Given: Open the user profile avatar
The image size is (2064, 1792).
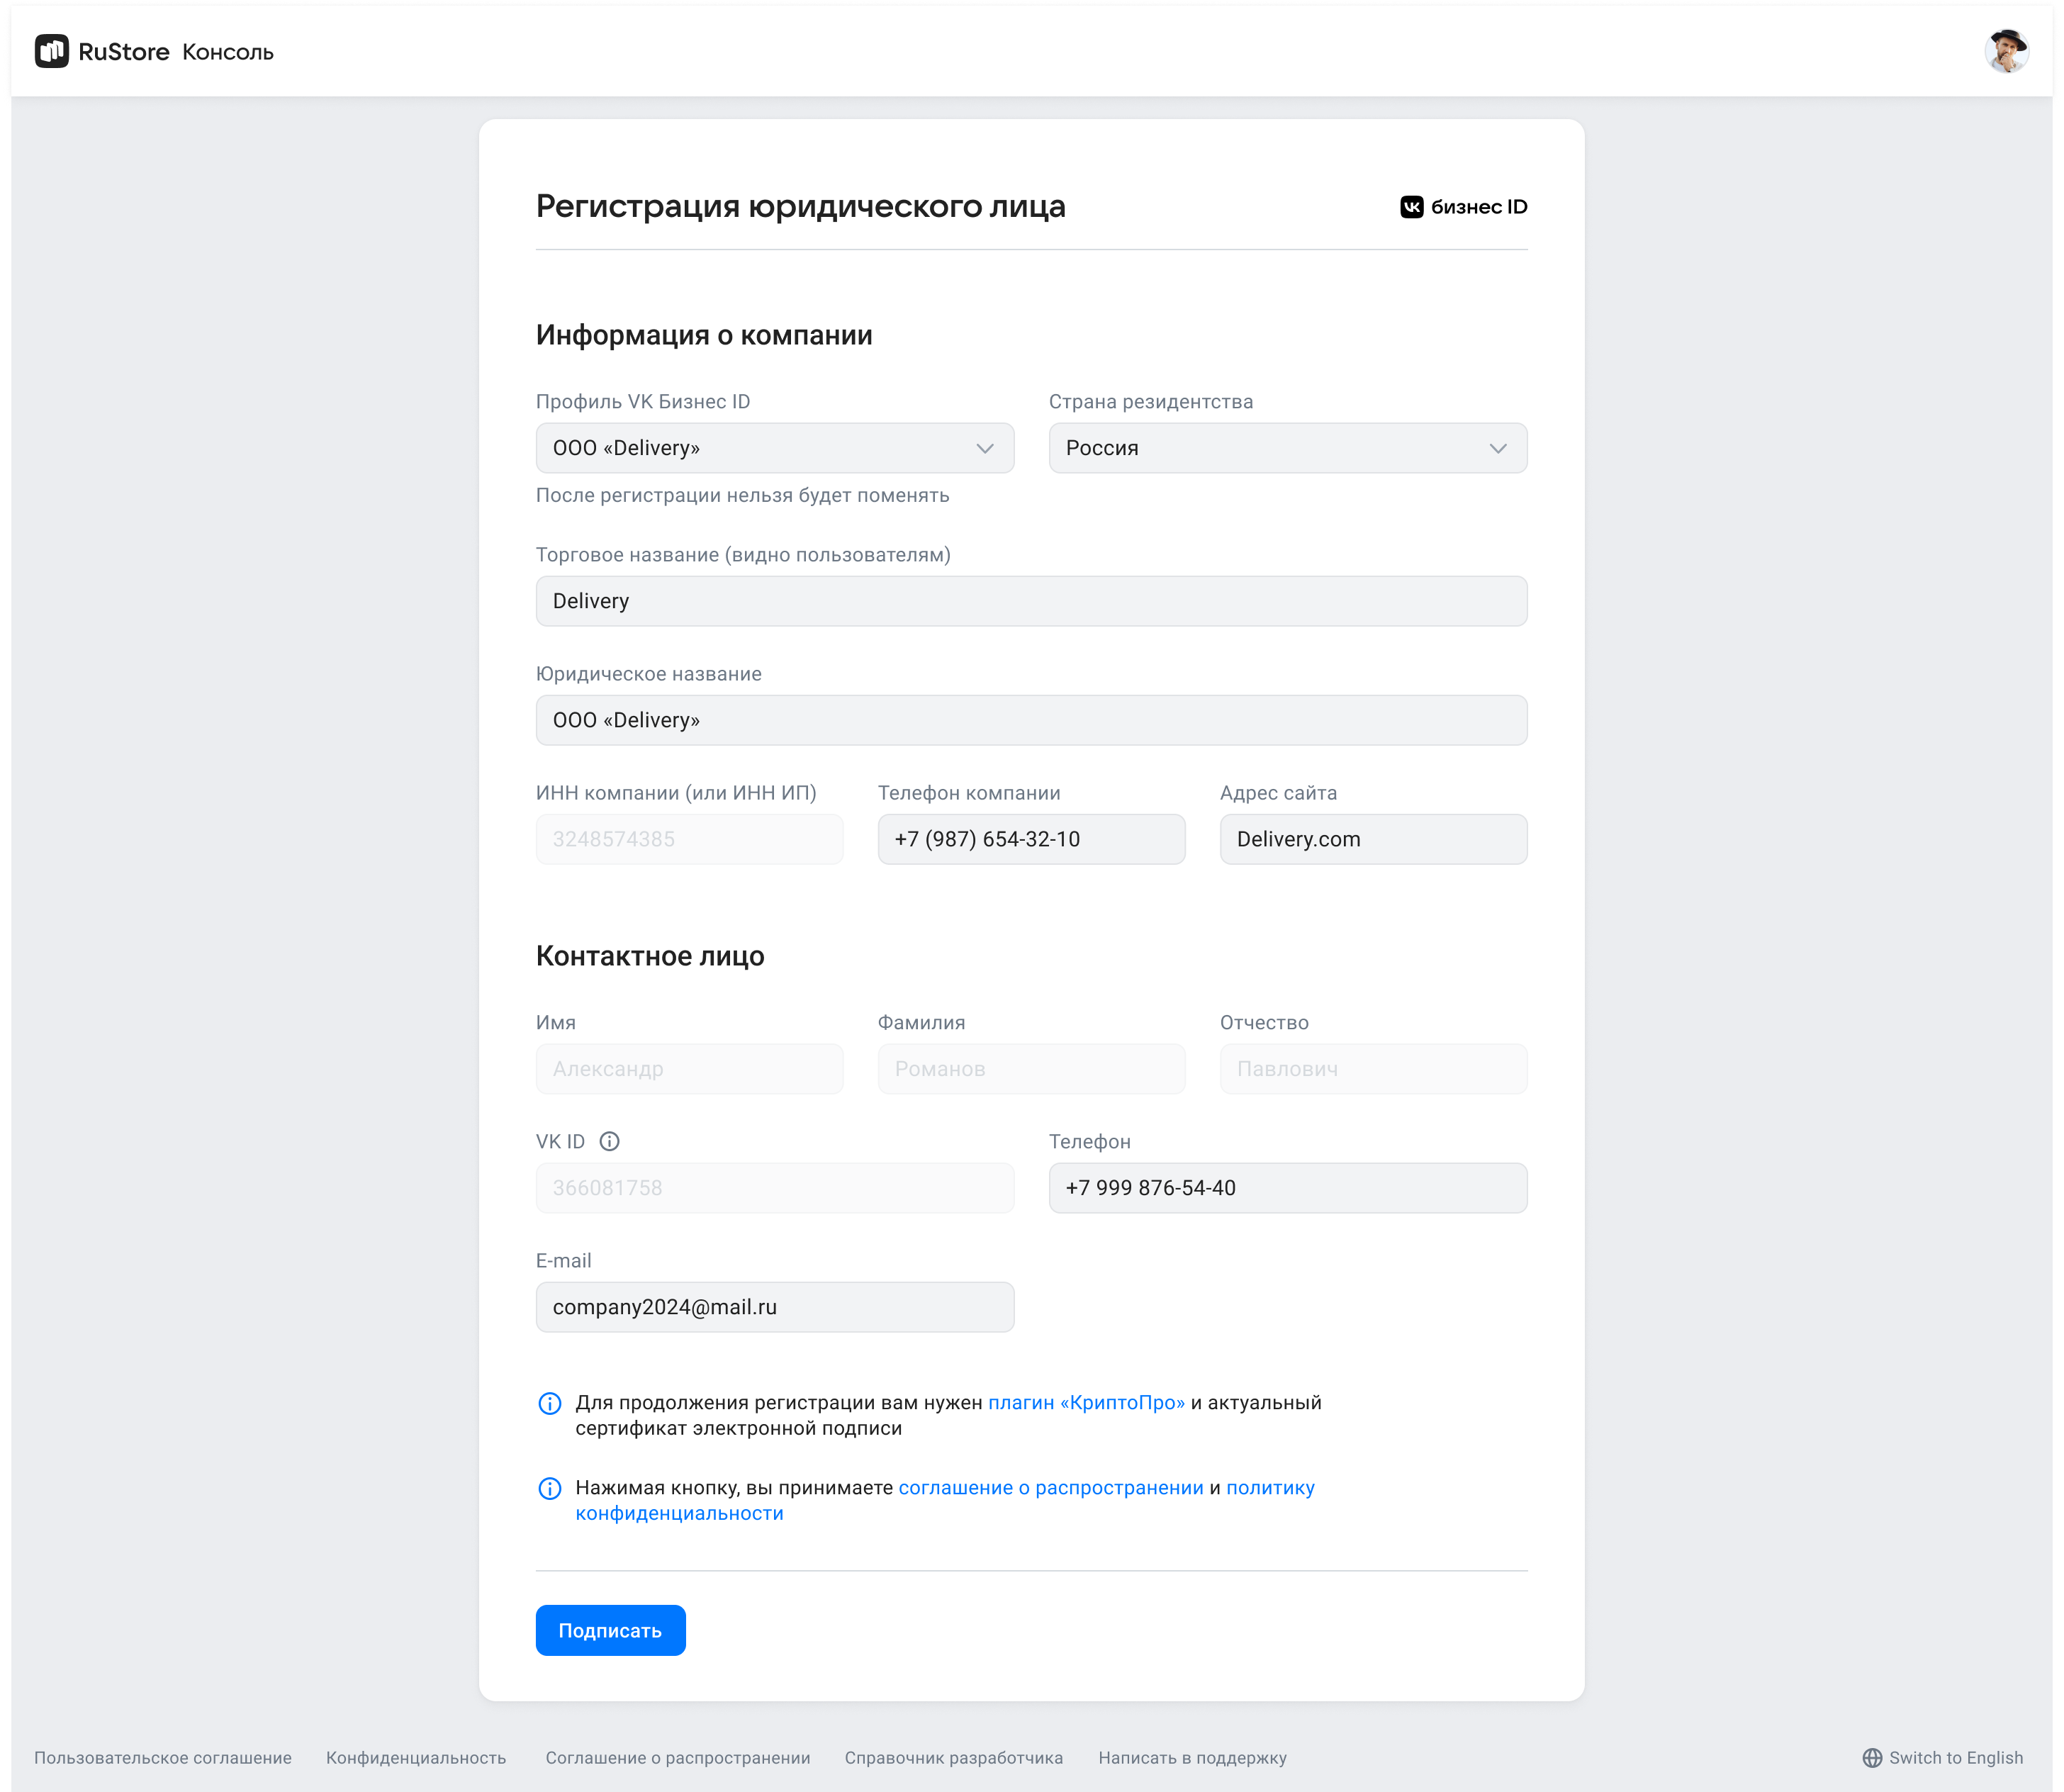Looking at the screenshot, I should coord(2006,51).
